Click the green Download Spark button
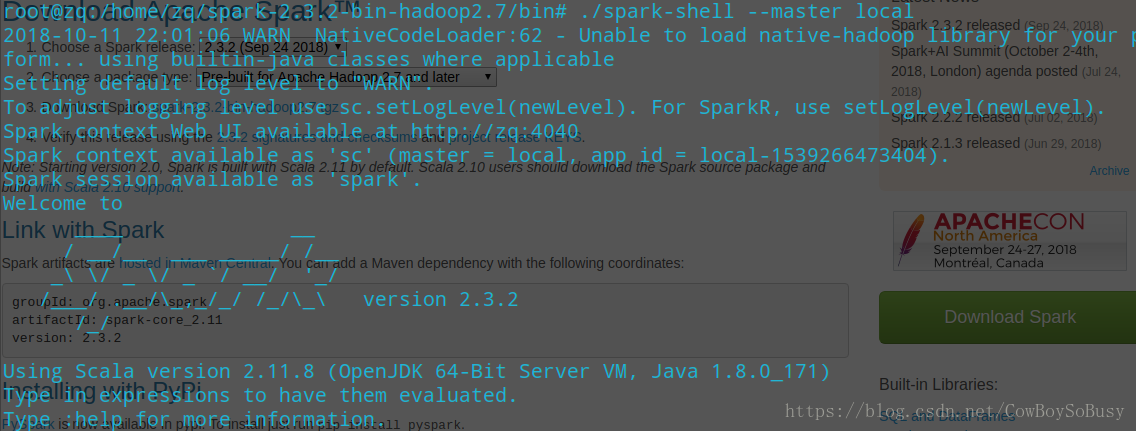 click(1009, 317)
